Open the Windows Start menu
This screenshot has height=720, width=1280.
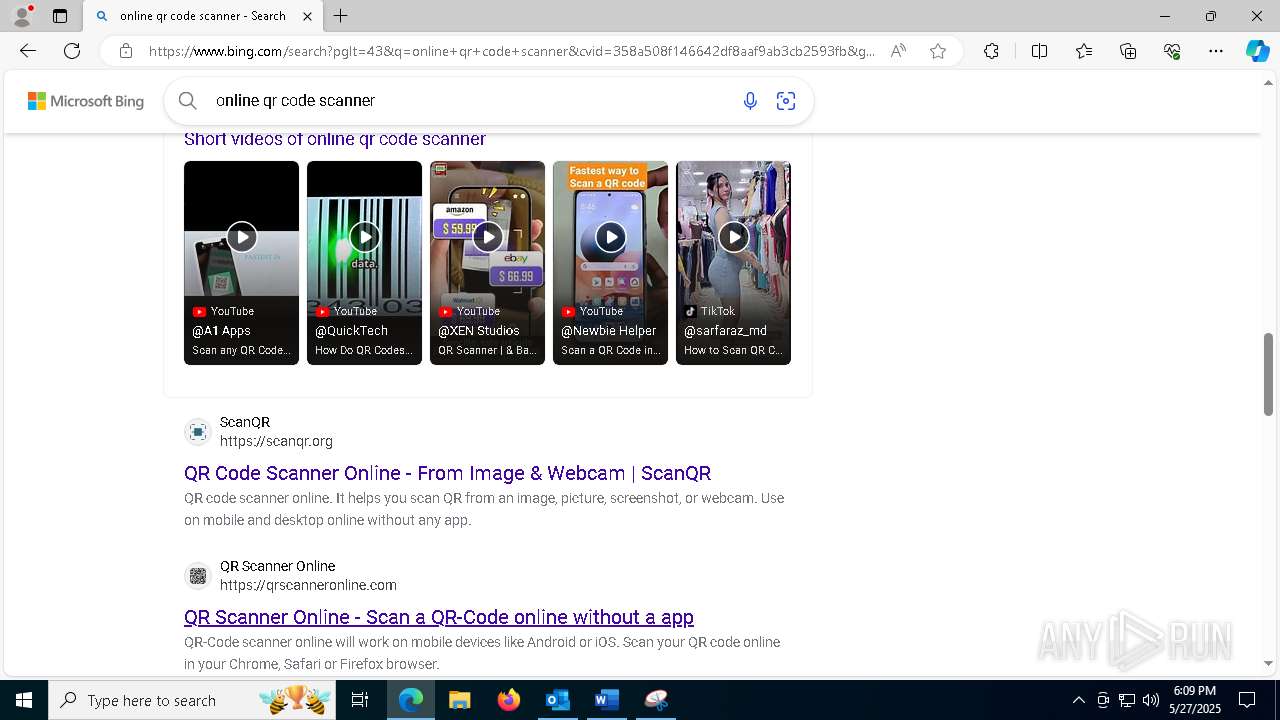[x=23, y=700]
